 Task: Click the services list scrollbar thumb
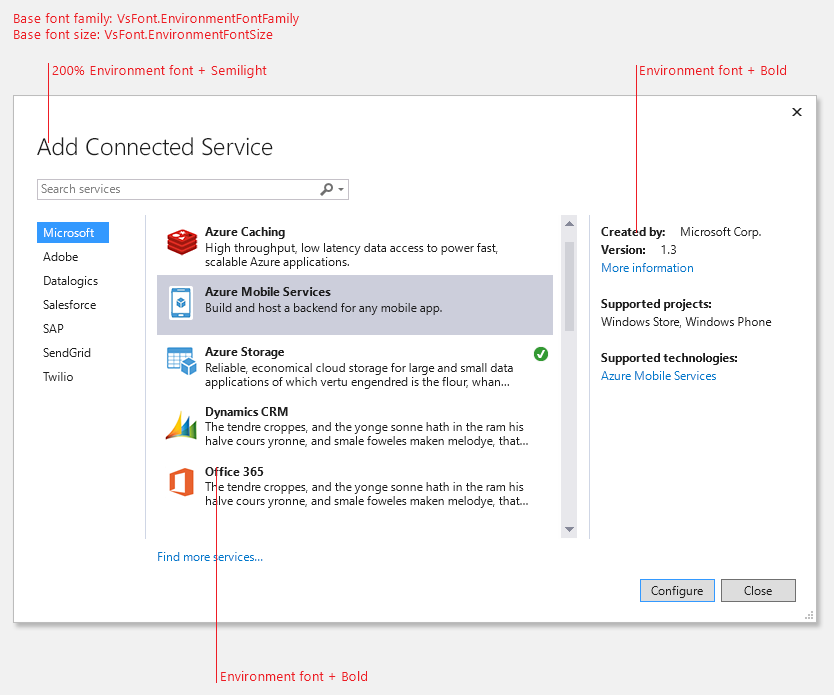pyautogui.click(x=569, y=285)
